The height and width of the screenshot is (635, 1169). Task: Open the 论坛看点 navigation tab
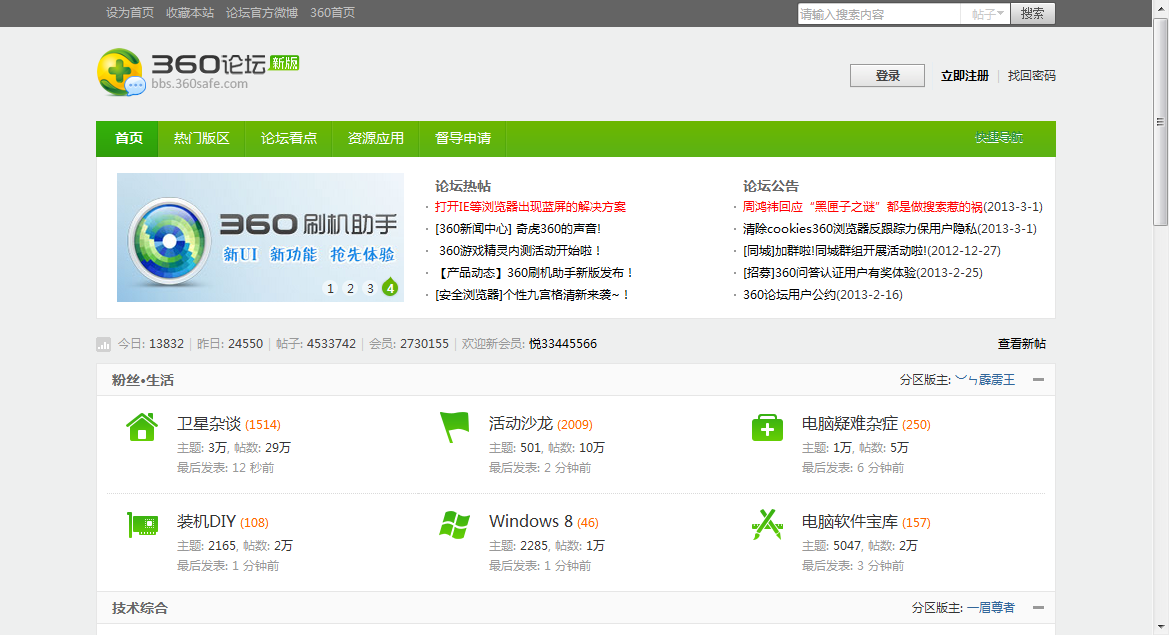289,139
